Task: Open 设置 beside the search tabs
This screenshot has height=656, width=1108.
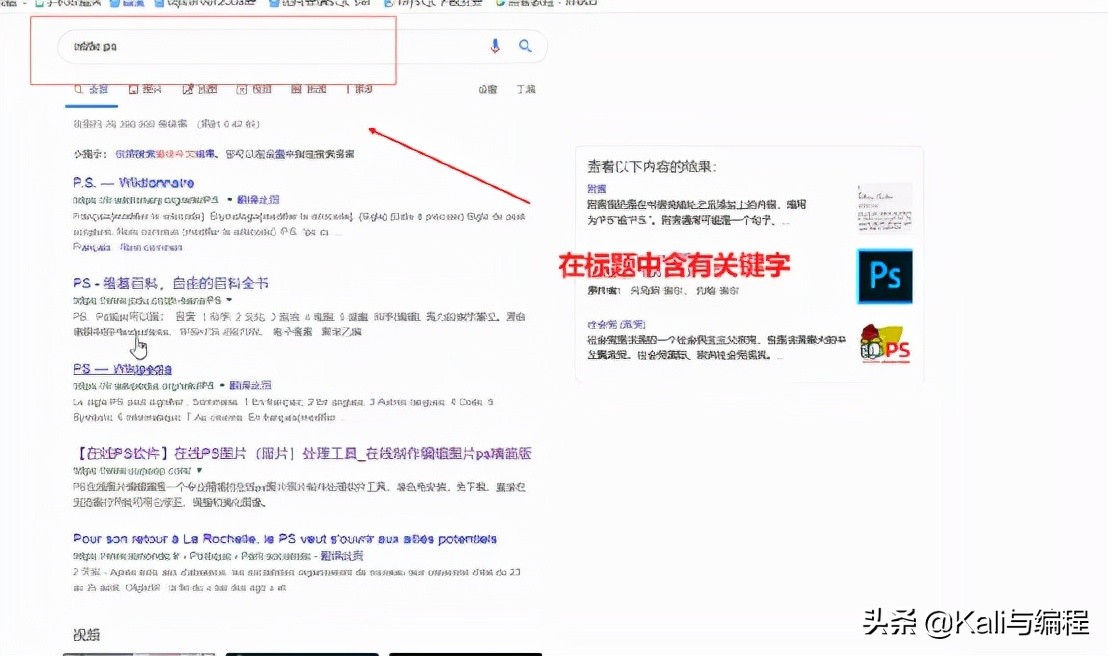Action: 488,89
